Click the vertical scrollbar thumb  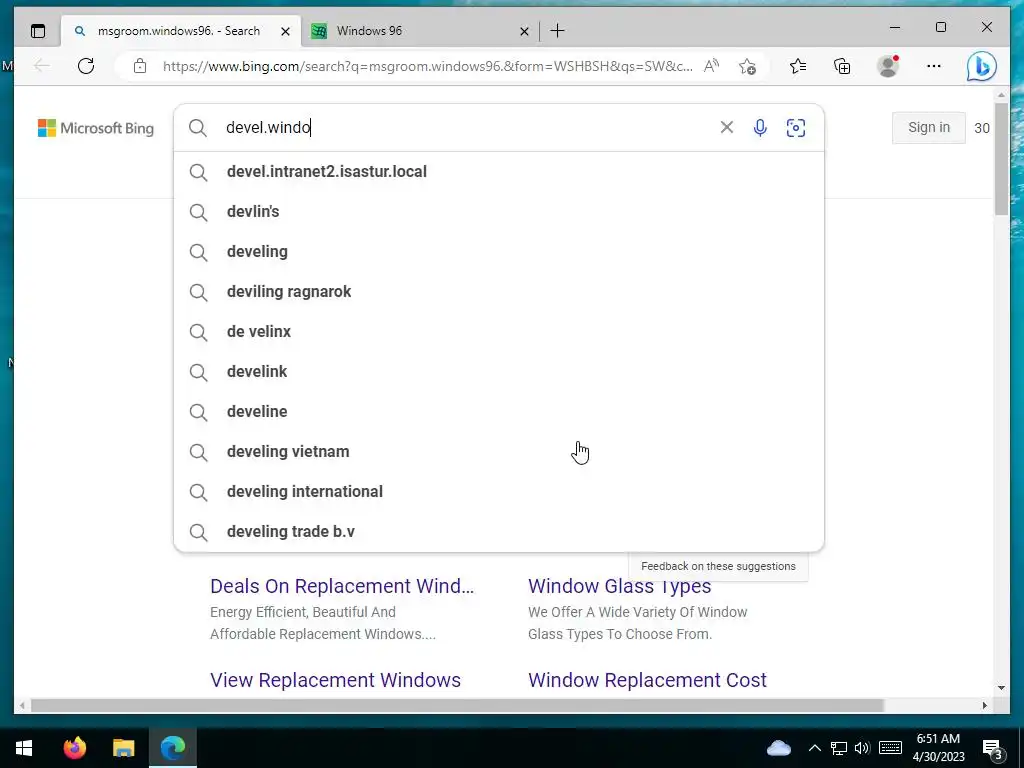click(1001, 158)
